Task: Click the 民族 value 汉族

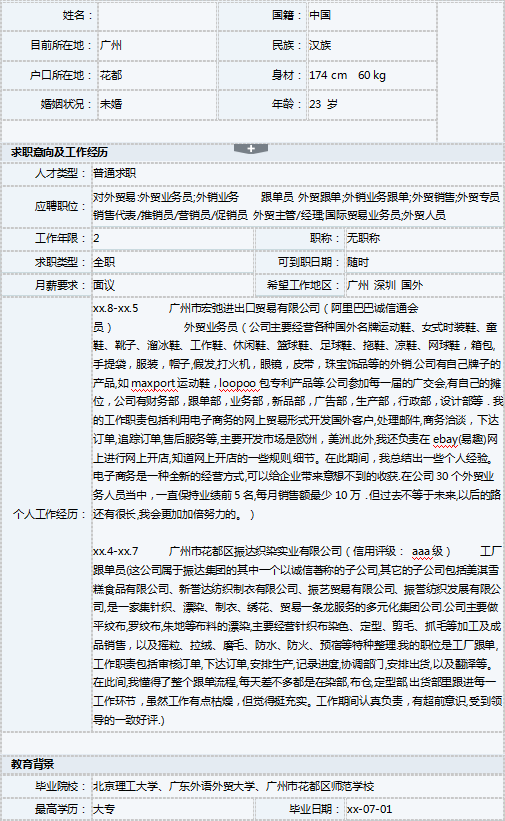Action: [320, 46]
